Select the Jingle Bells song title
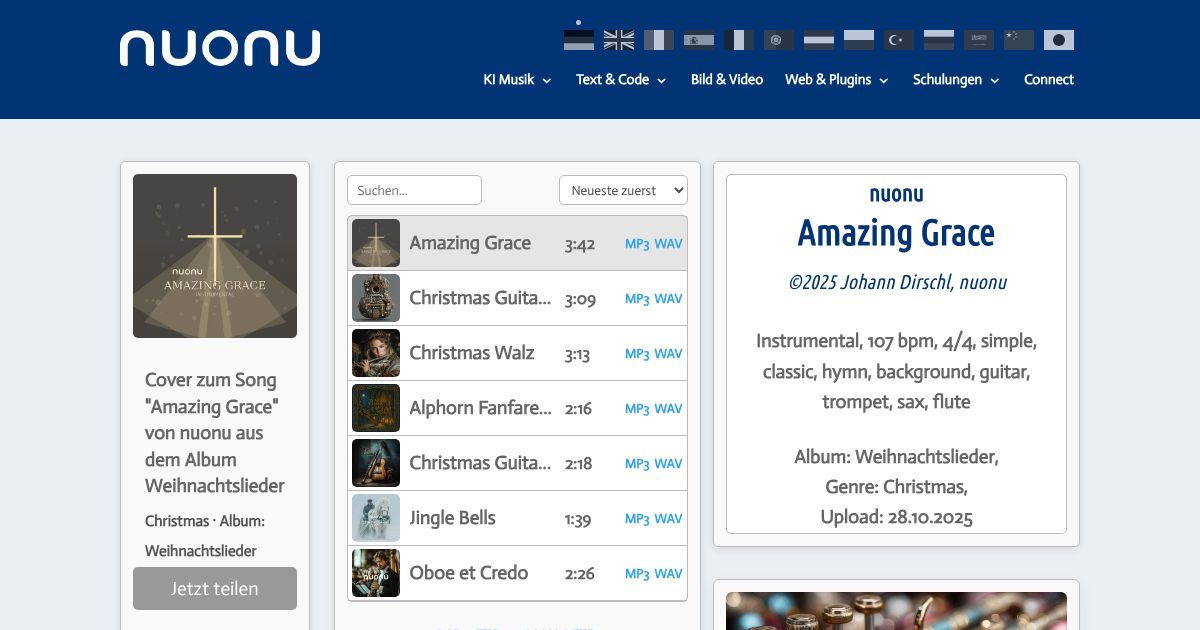This screenshot has width=1200, height=630. [452, 518]
